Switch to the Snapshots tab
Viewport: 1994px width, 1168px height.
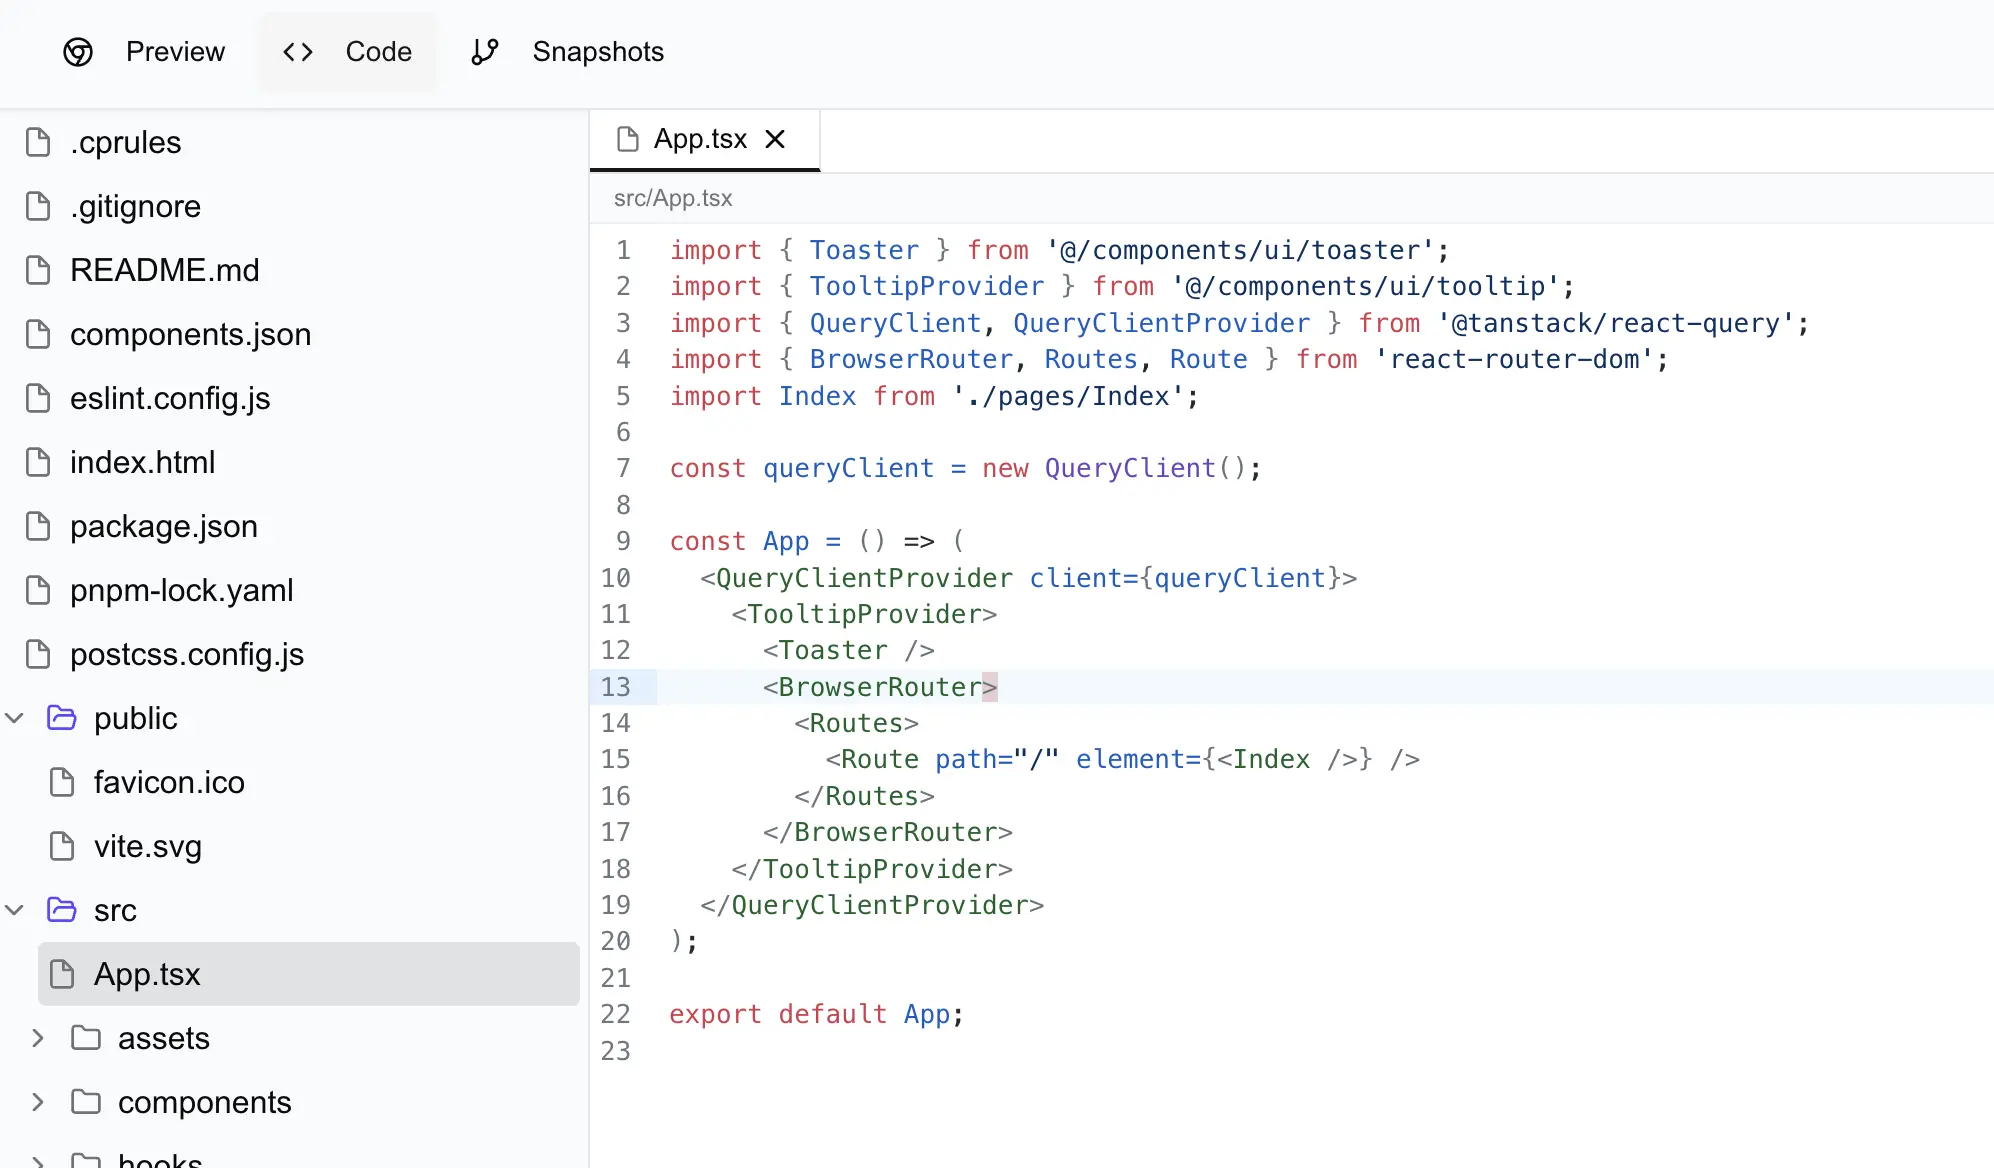click(597, 51)
